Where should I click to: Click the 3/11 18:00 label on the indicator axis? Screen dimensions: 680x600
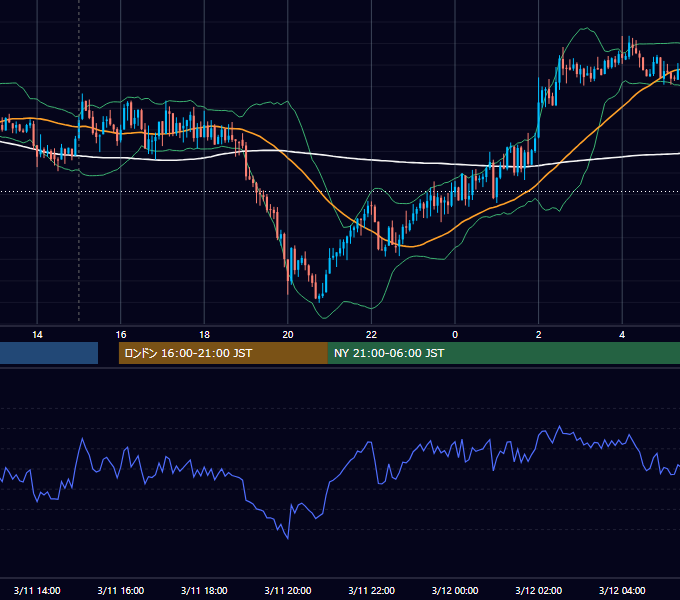coord(204,590)
